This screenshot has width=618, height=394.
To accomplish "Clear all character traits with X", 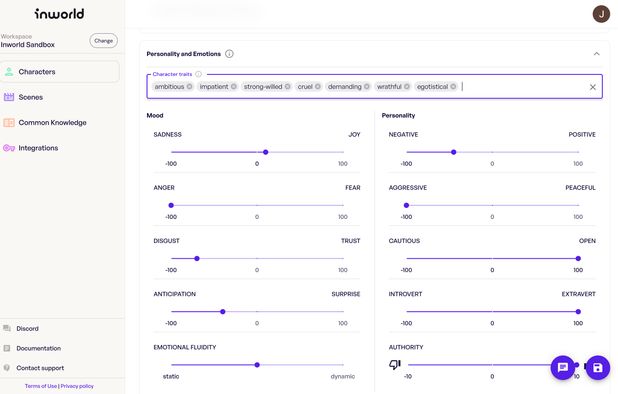I will (x=592, y=87).
